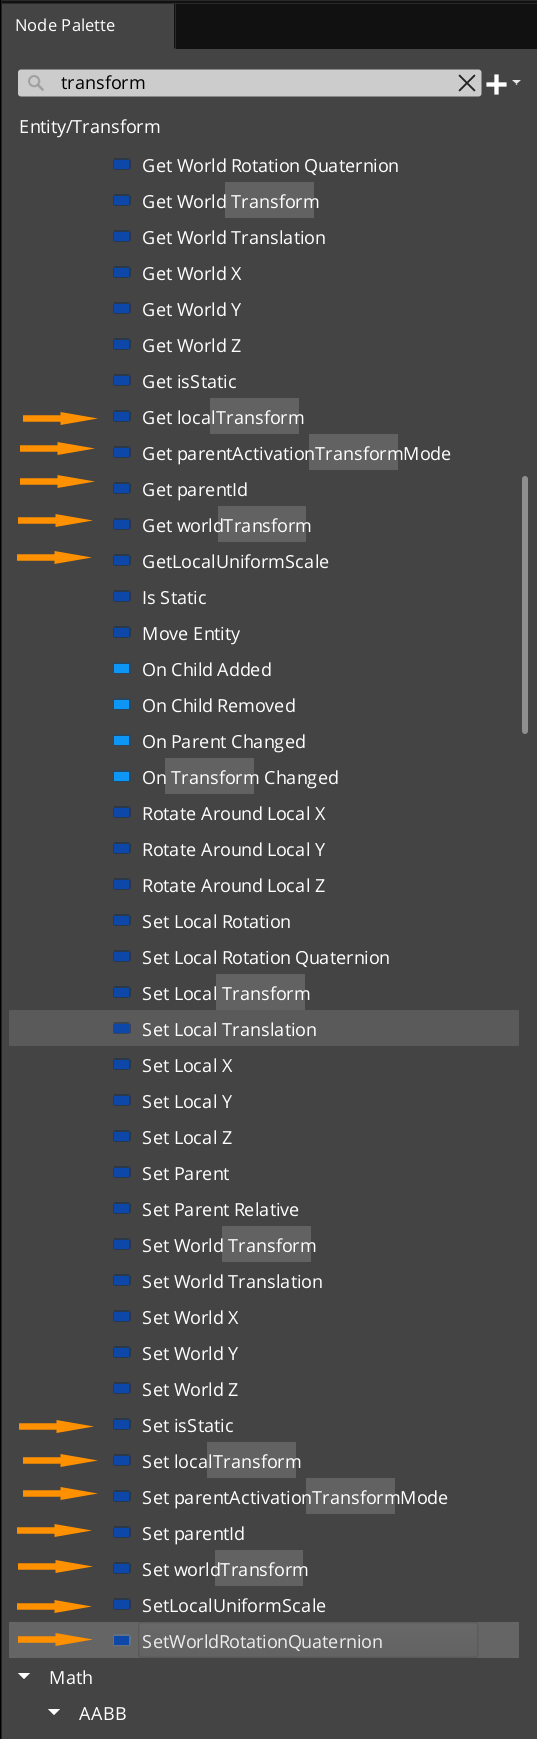The image size is (537, 1739).
Task: Select the Set worldTransform node
Action: (x=225, y=1569)
